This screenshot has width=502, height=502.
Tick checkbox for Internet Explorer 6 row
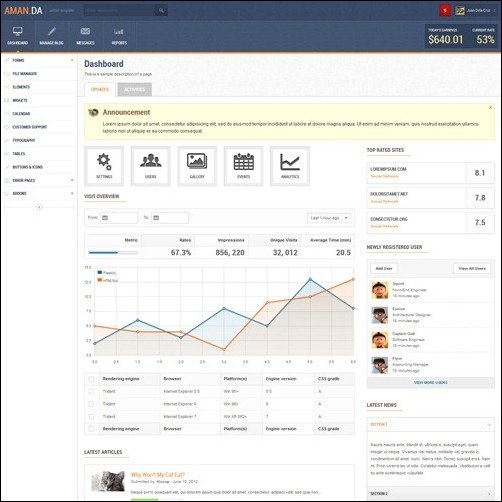(91, 404)
